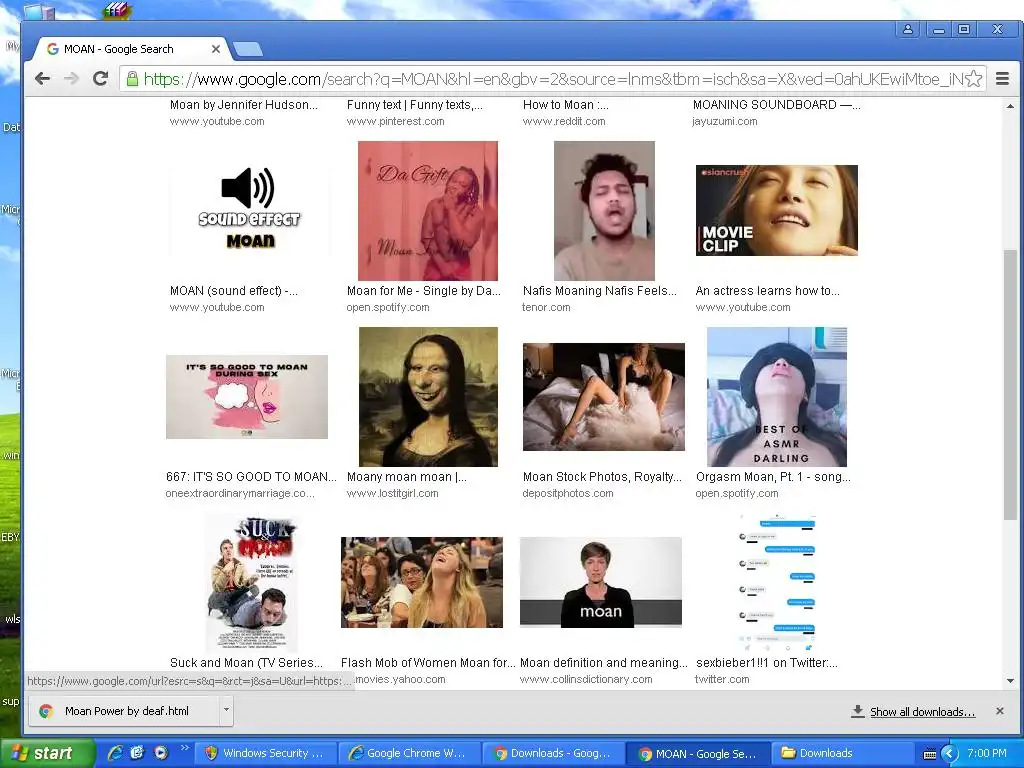Image resolution: width=1024 pixels, height=768 pixels.
Task: Open the Windows start menu
Action: point(47,753)
